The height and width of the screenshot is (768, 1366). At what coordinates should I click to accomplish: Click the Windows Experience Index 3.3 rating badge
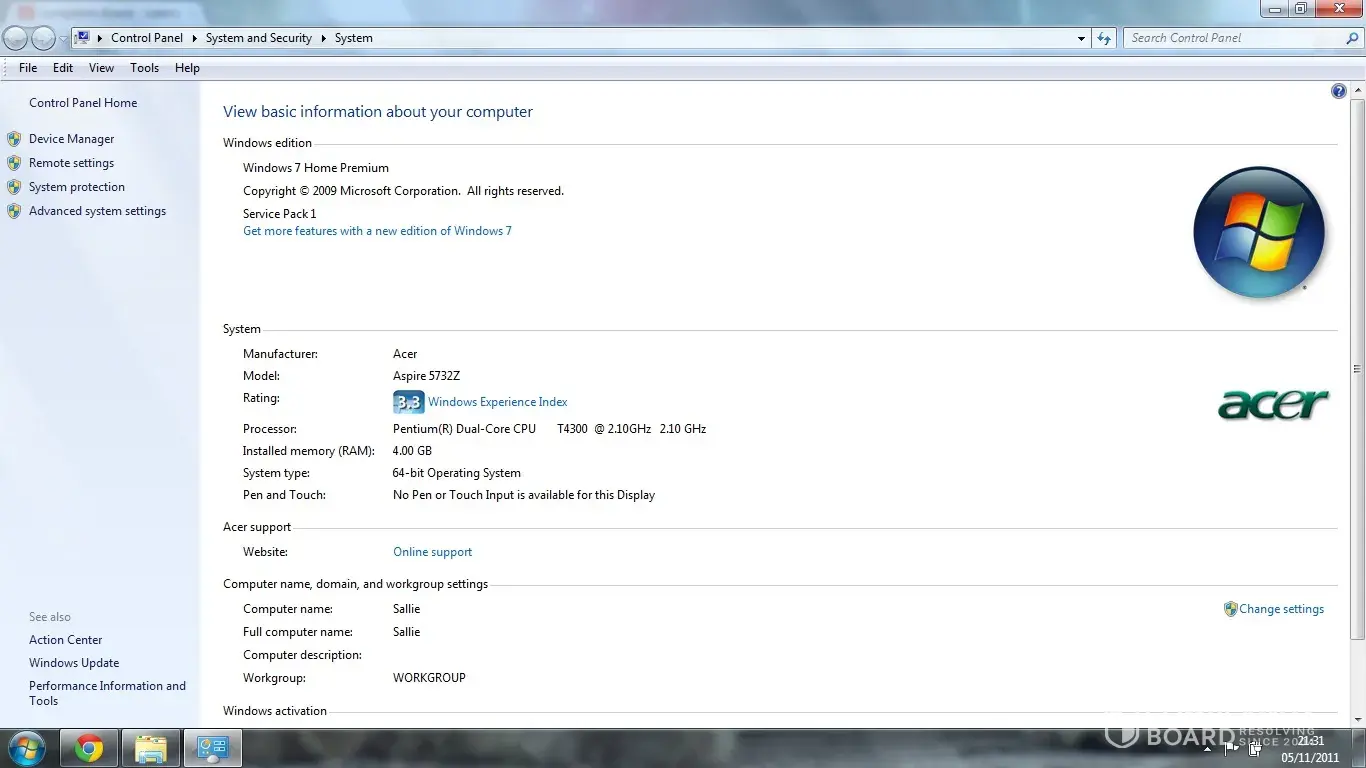[x=408, y=402]
